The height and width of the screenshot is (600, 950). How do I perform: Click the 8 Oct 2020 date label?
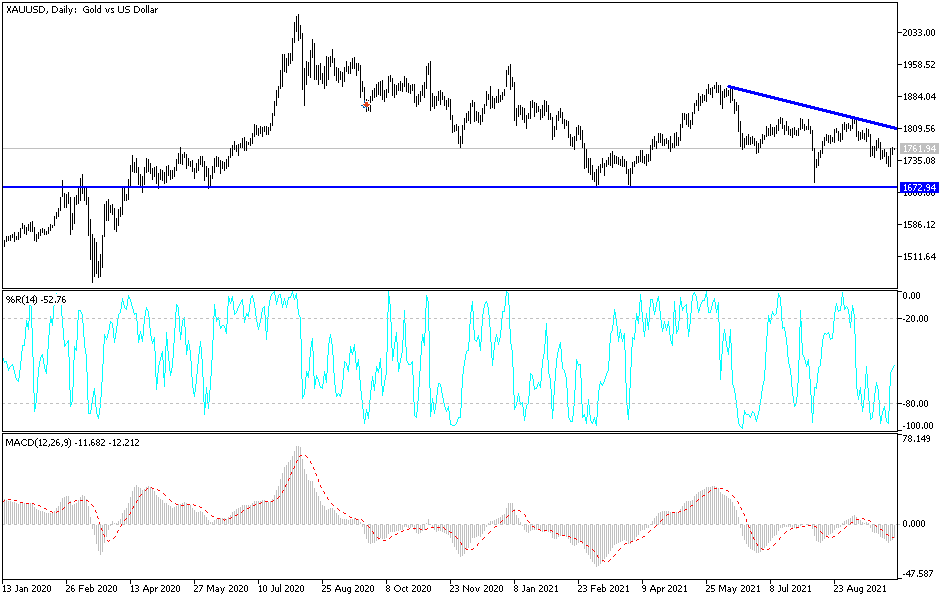(x=408, y=589)
